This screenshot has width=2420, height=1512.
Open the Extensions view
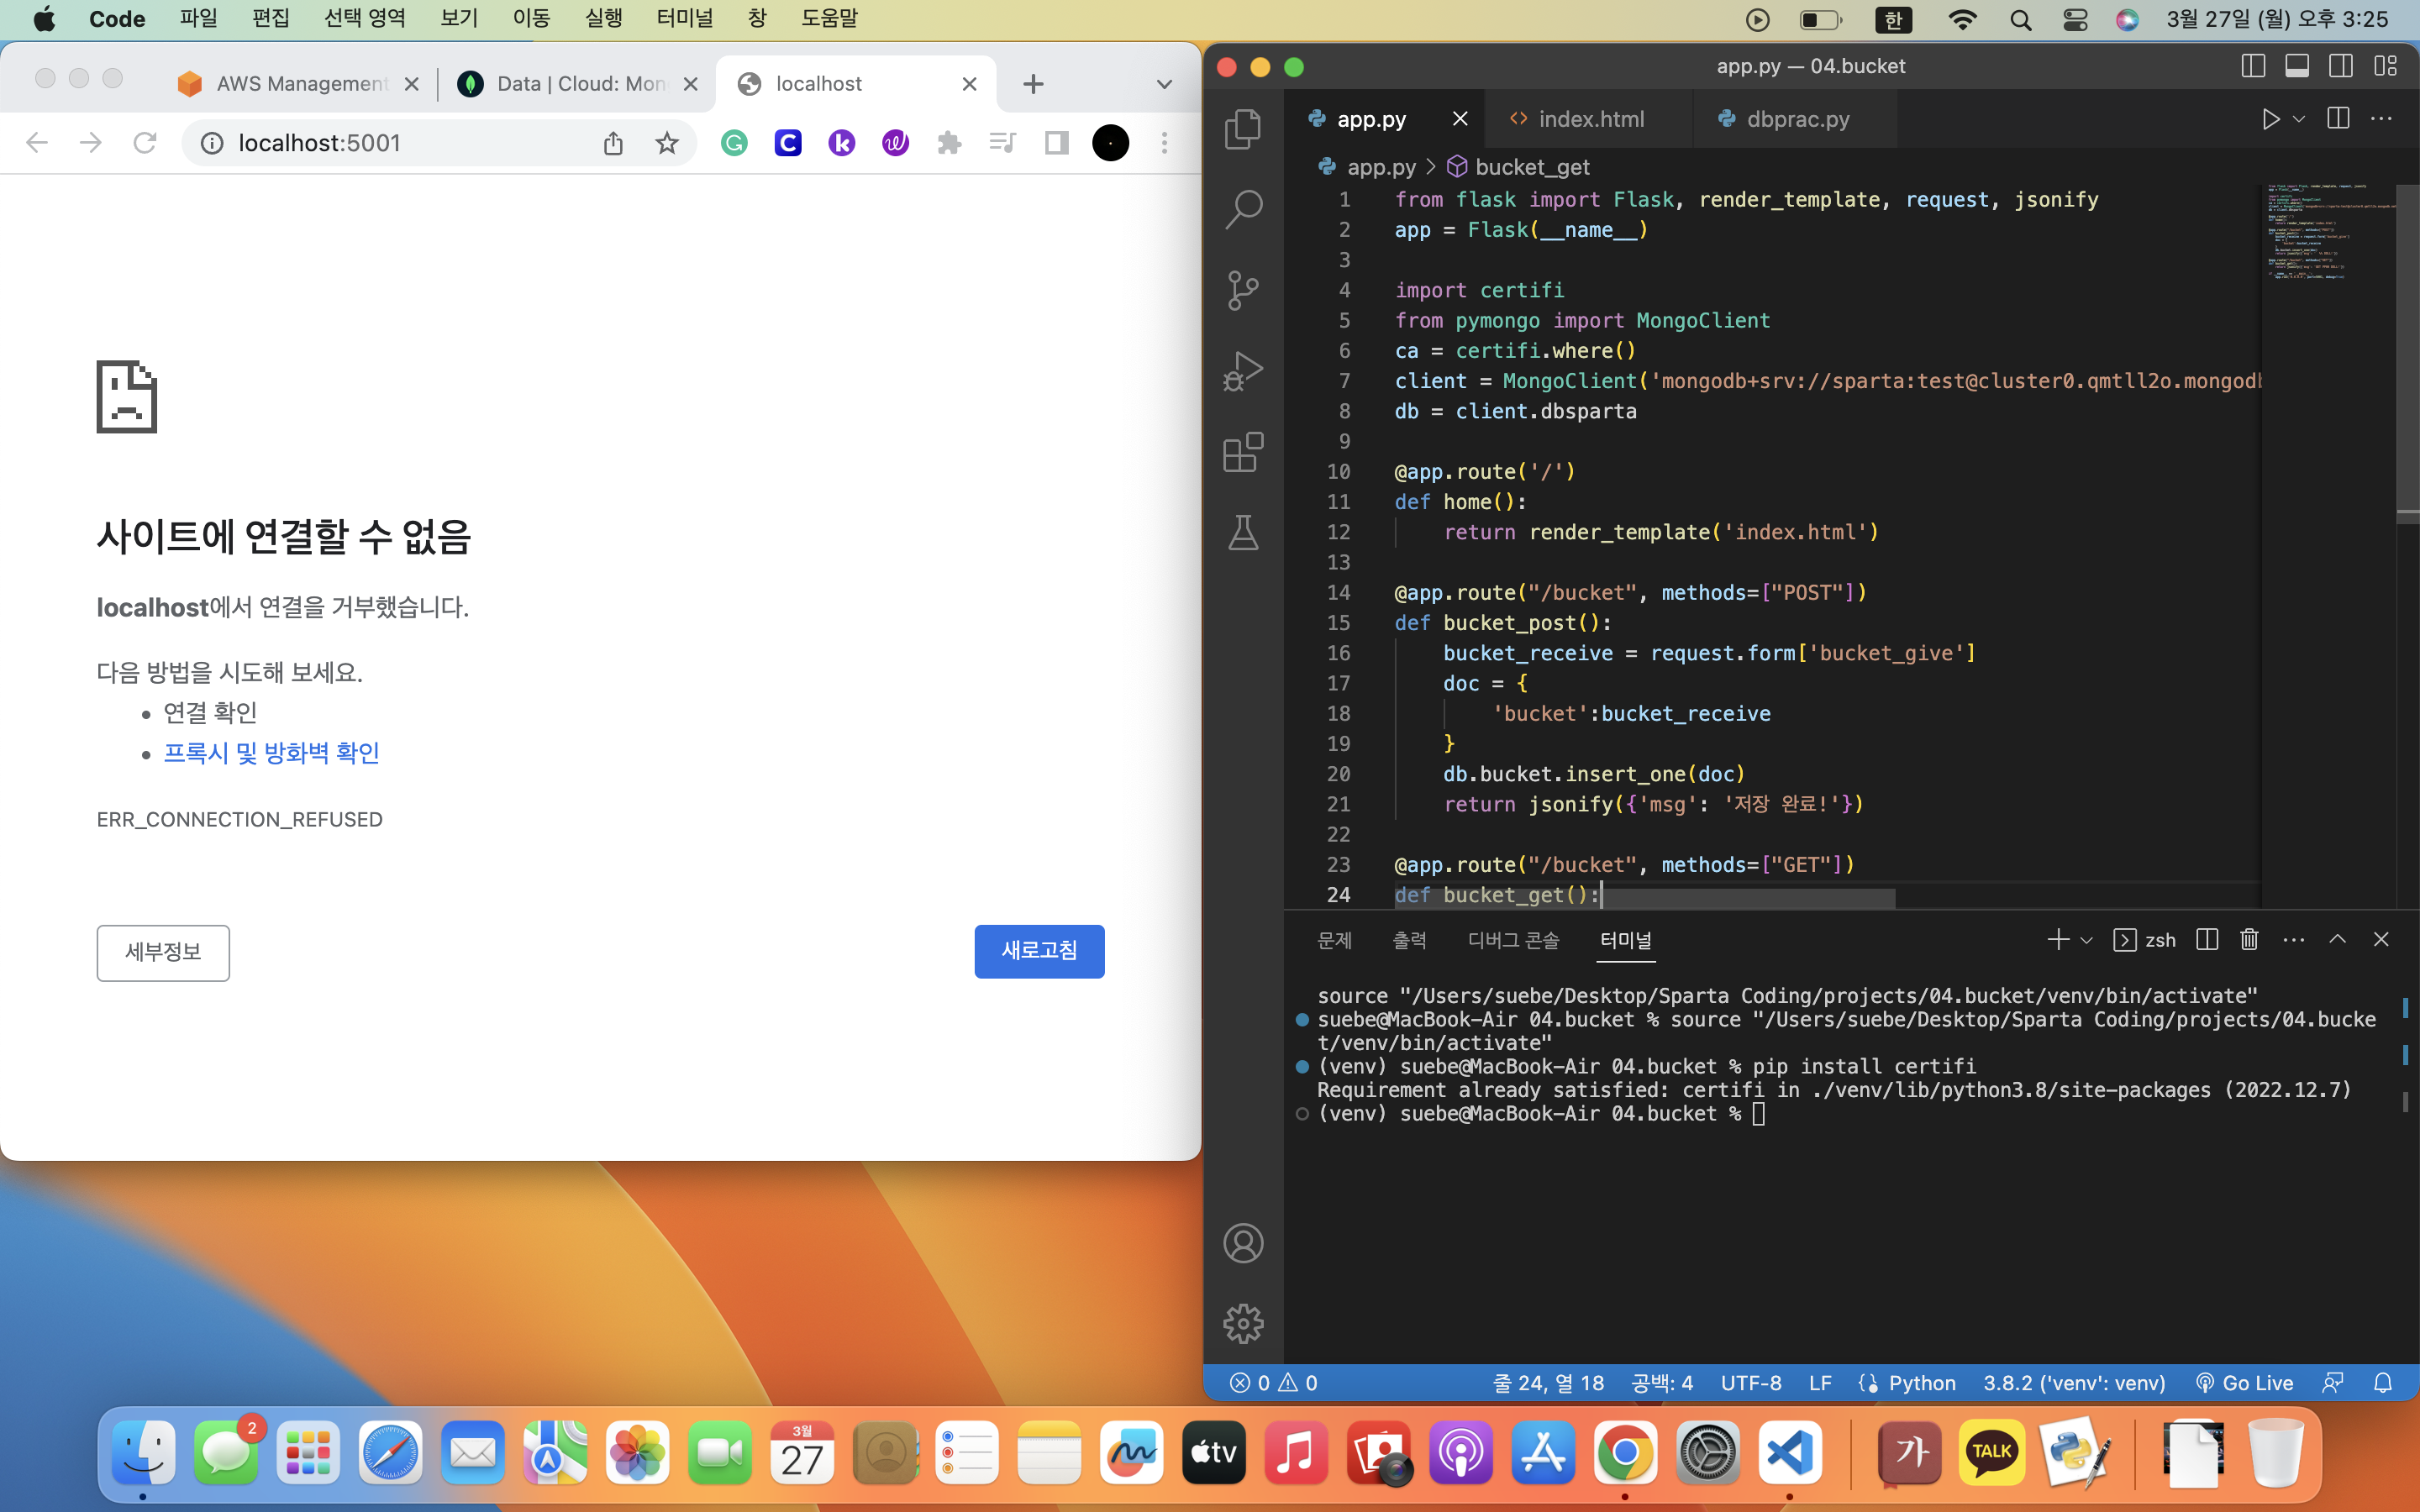[1243, 452]
